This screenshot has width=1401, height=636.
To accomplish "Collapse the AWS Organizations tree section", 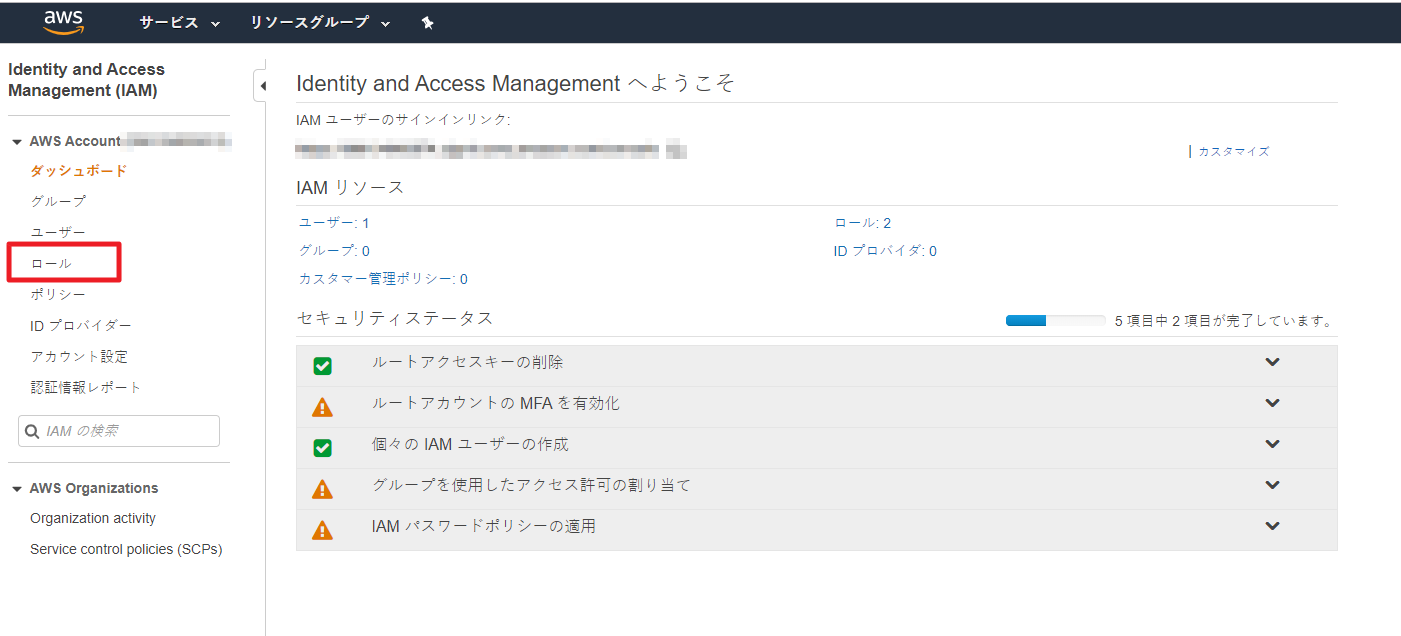I will (17, 489).
